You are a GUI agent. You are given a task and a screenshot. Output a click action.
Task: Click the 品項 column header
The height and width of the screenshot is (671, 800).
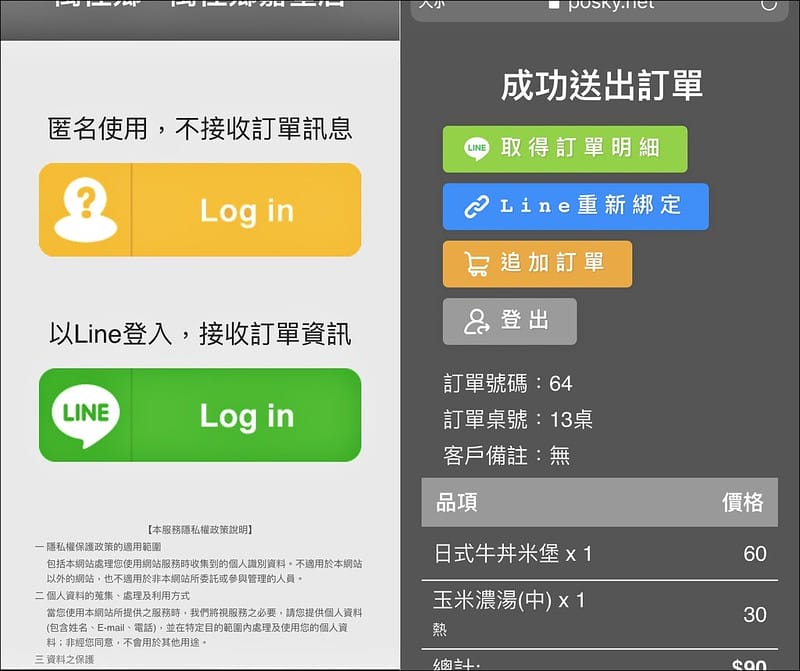coord(457,502)
